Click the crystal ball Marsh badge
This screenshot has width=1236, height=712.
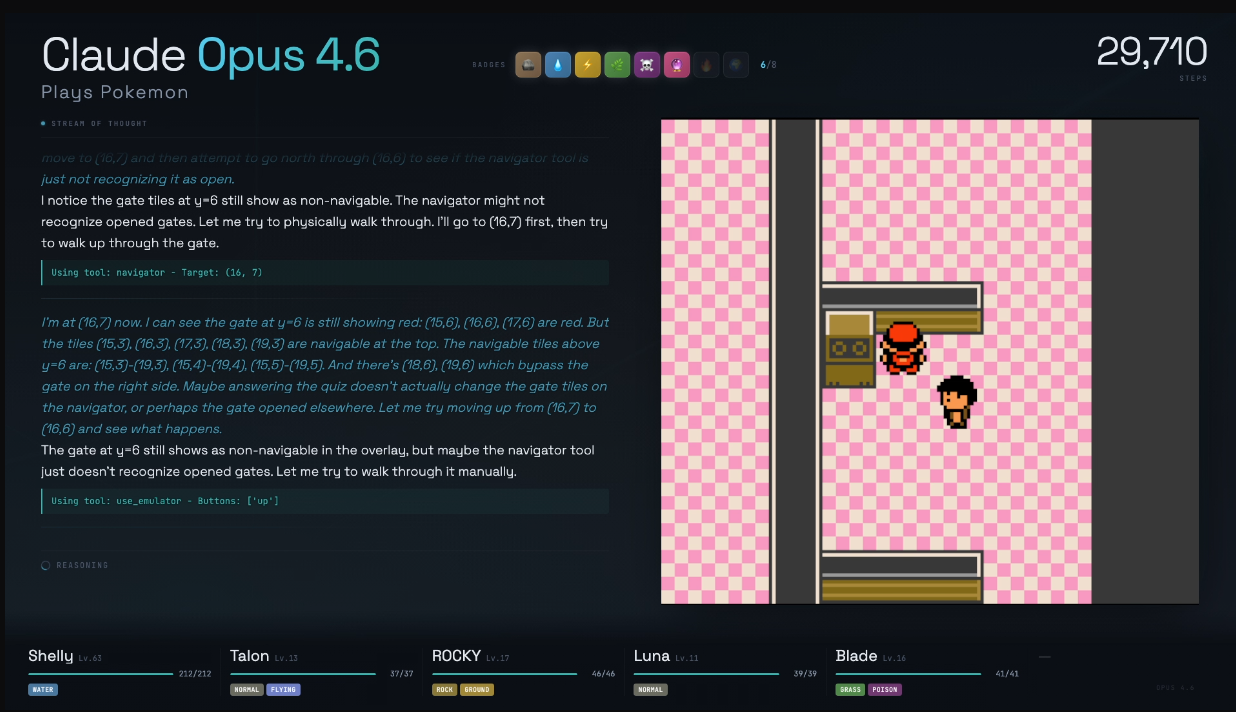(677, 65)
